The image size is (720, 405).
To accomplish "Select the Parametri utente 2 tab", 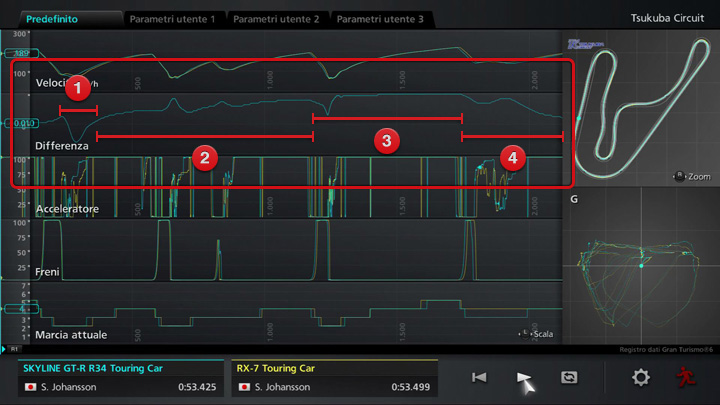I will coord(276,19).
